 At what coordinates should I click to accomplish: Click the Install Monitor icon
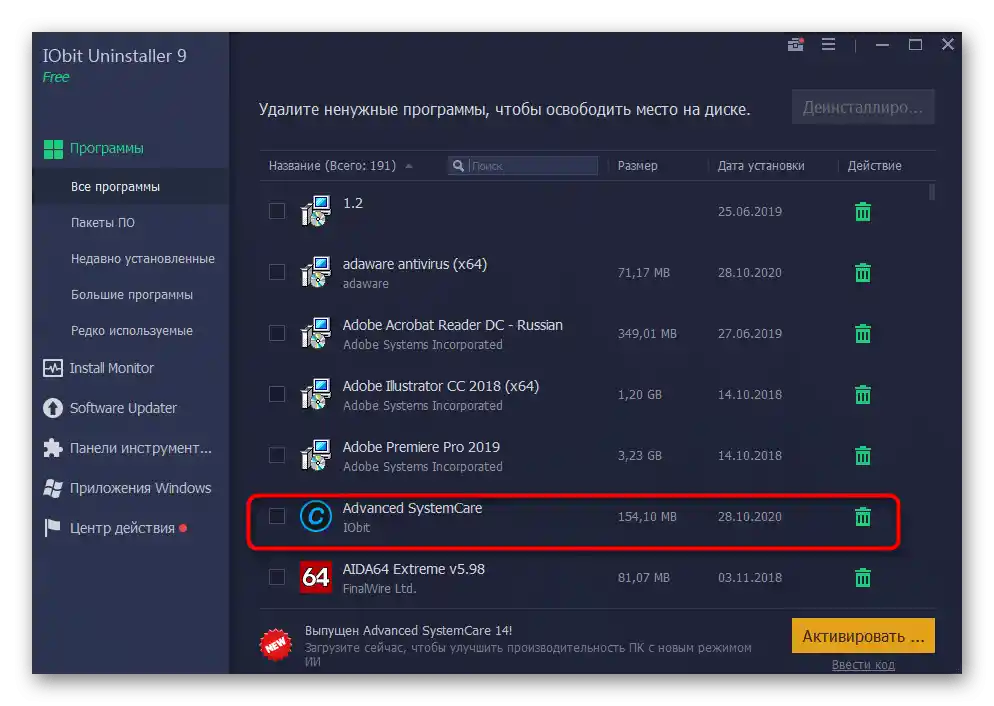pyautogui.click(x=53, y=368)
